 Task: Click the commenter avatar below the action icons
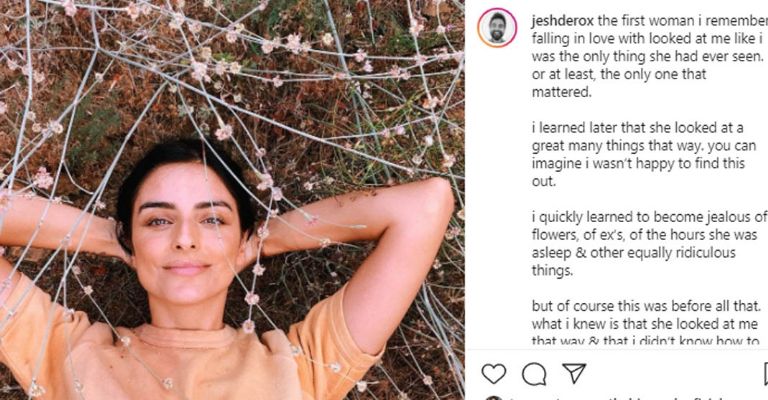(494, 398)
